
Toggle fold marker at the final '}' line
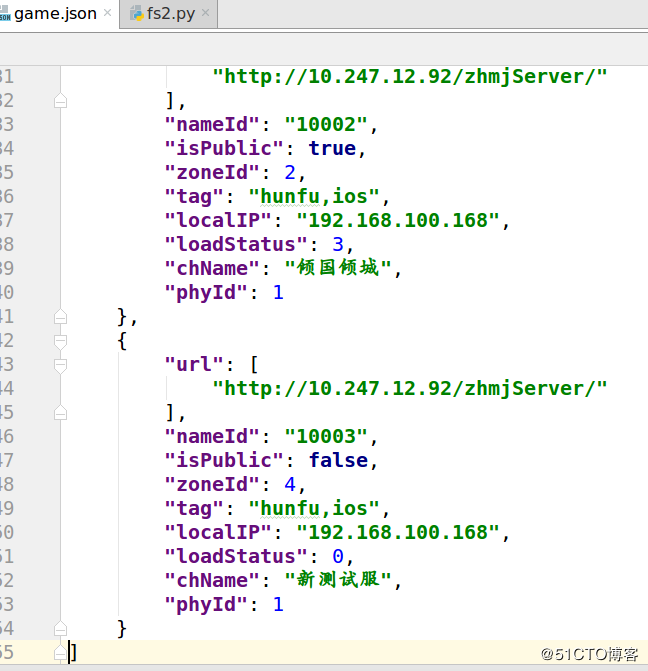(x=60, y=629)
